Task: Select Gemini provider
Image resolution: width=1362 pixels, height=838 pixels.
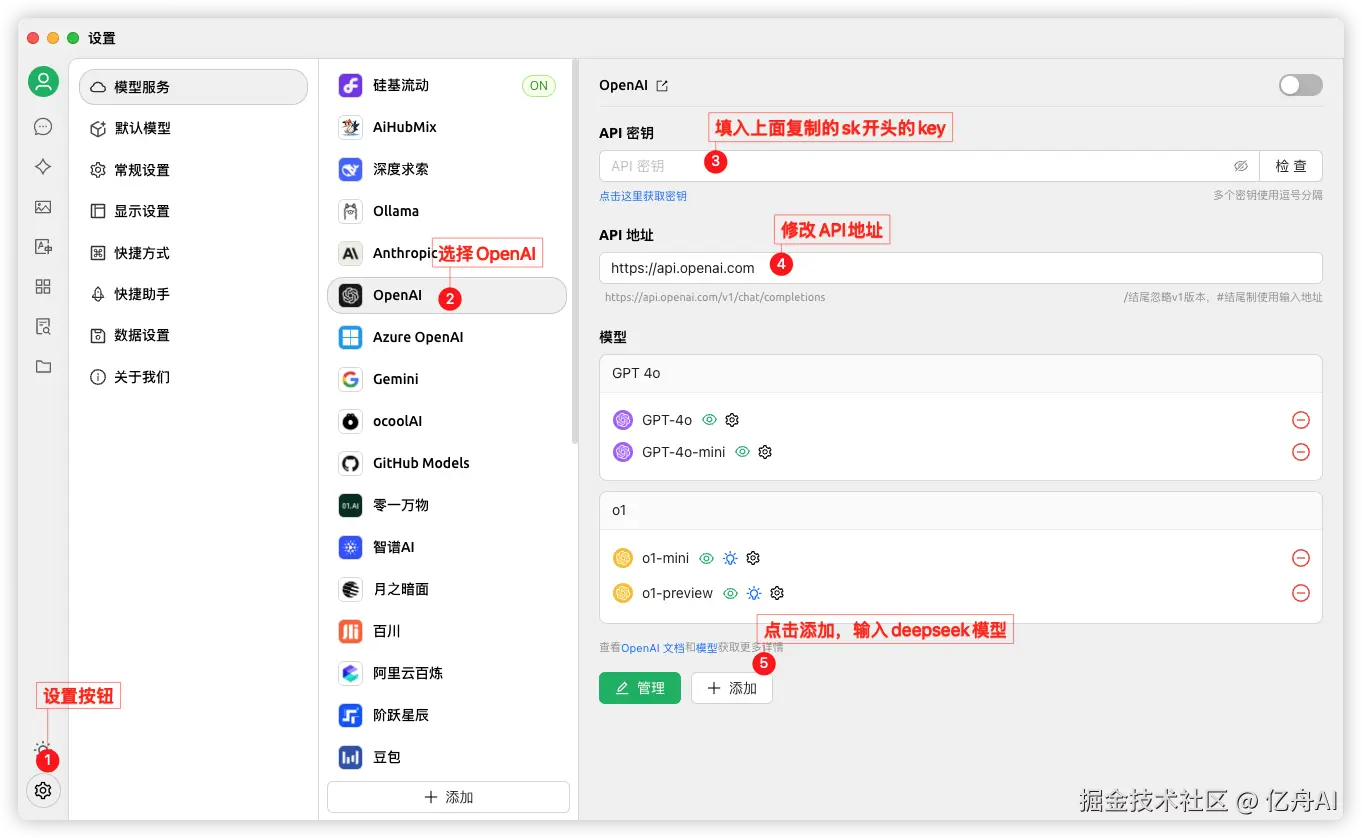Action: click(x=447, y=379)
